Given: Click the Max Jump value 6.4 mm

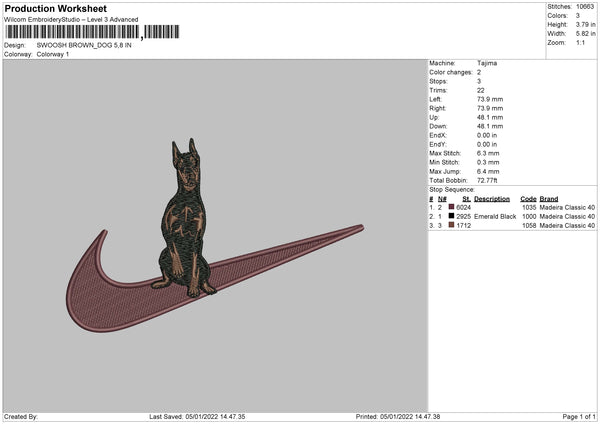Looking at the screenshot, I should [488, 171].
